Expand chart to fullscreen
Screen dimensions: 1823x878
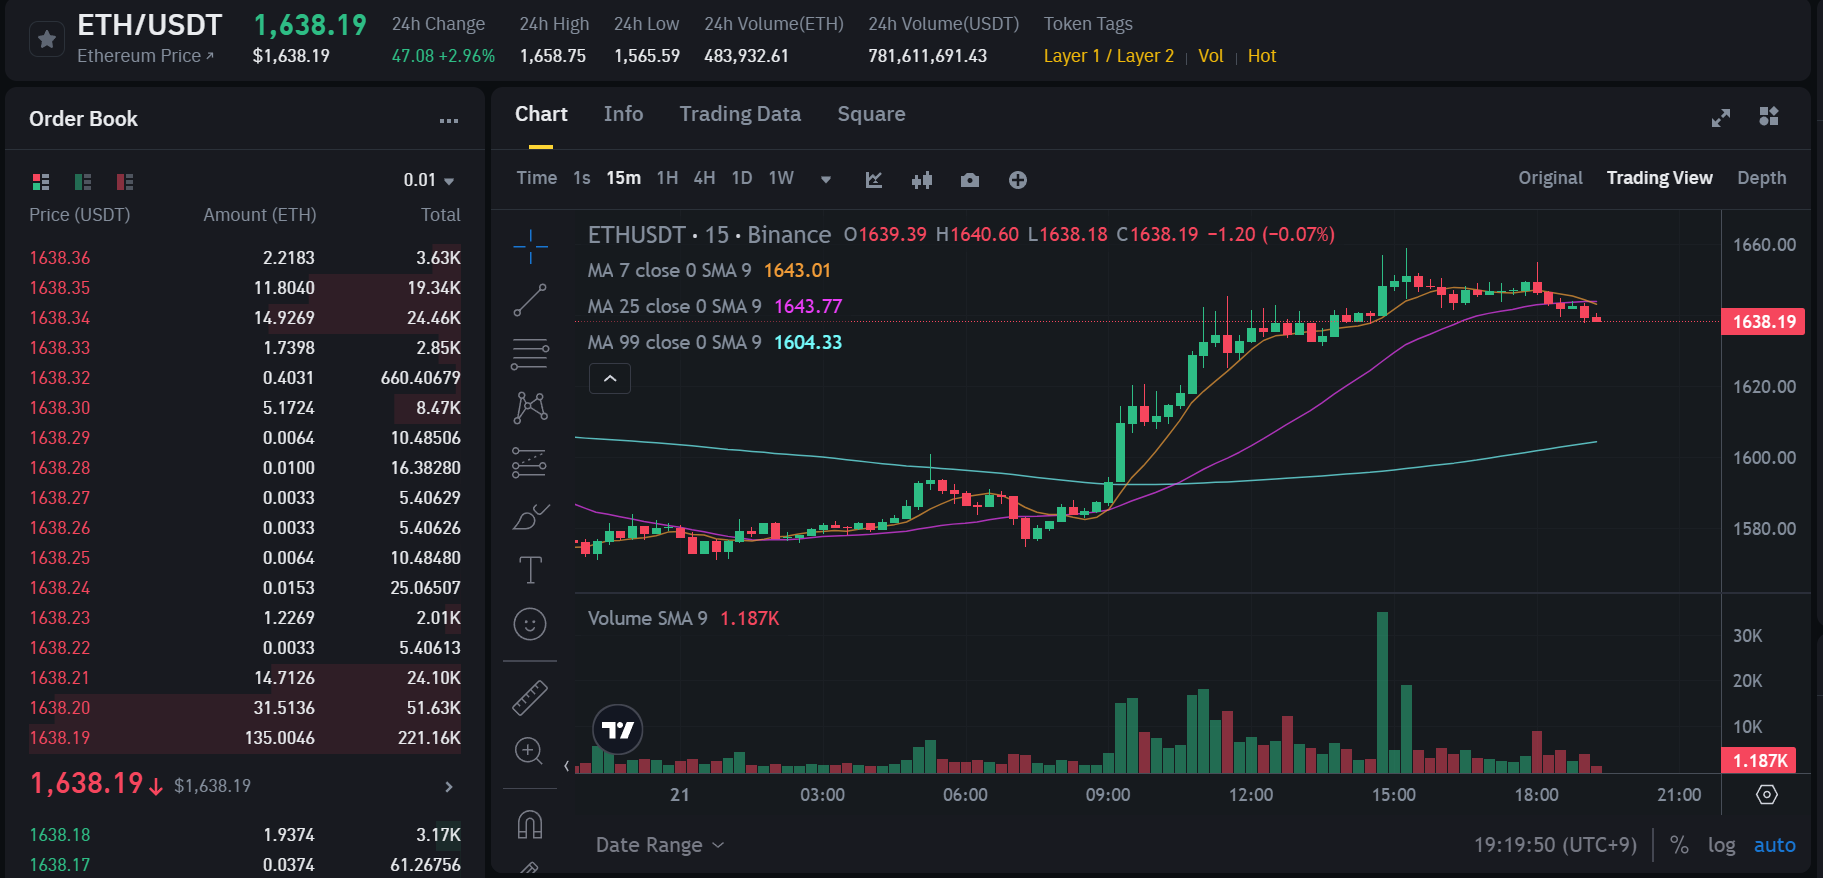(x=1720, y=117)
